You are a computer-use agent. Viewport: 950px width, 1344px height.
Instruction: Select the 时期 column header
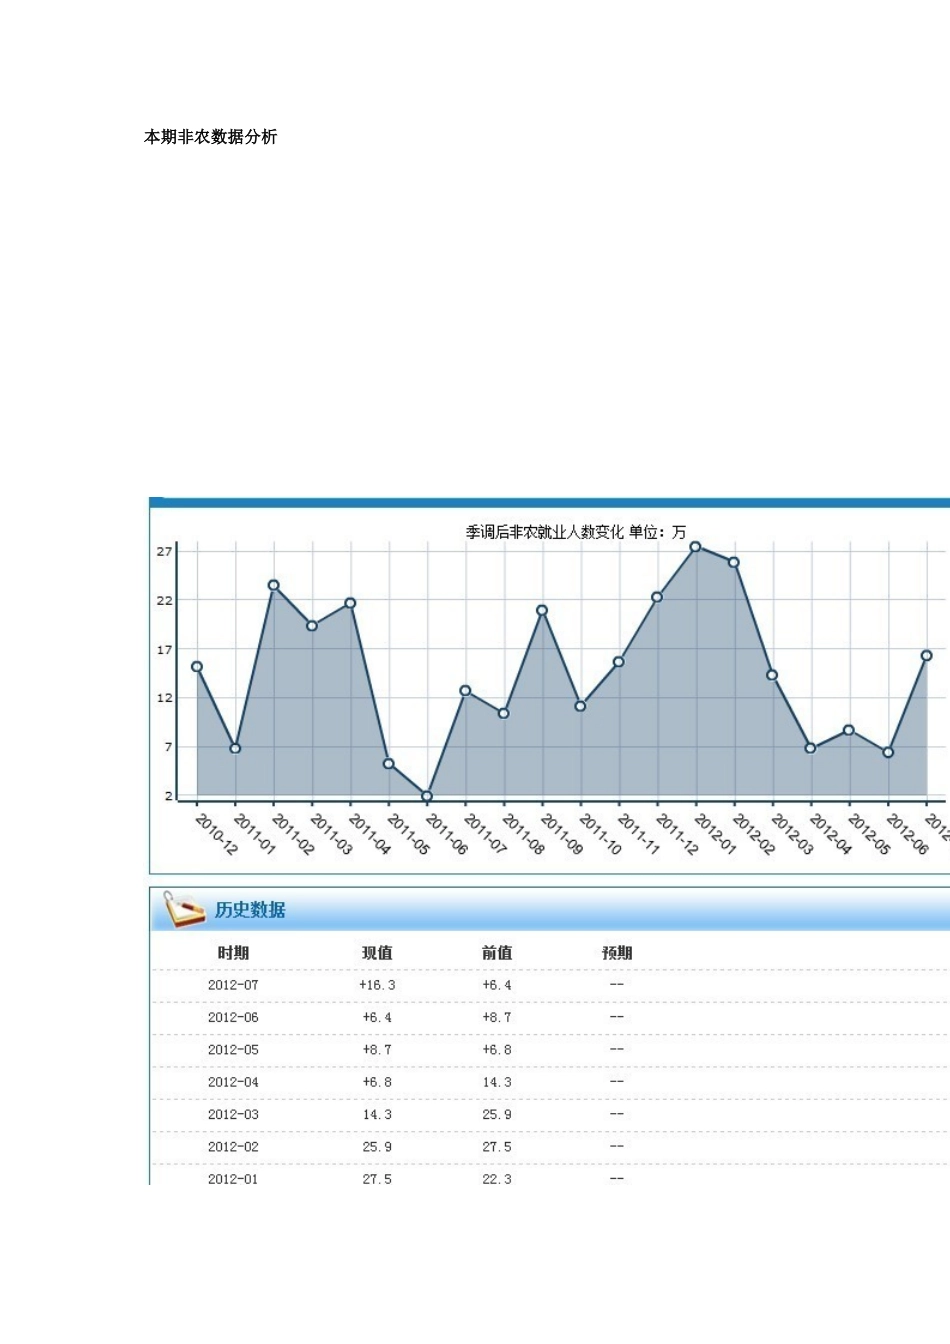point(233,953)
